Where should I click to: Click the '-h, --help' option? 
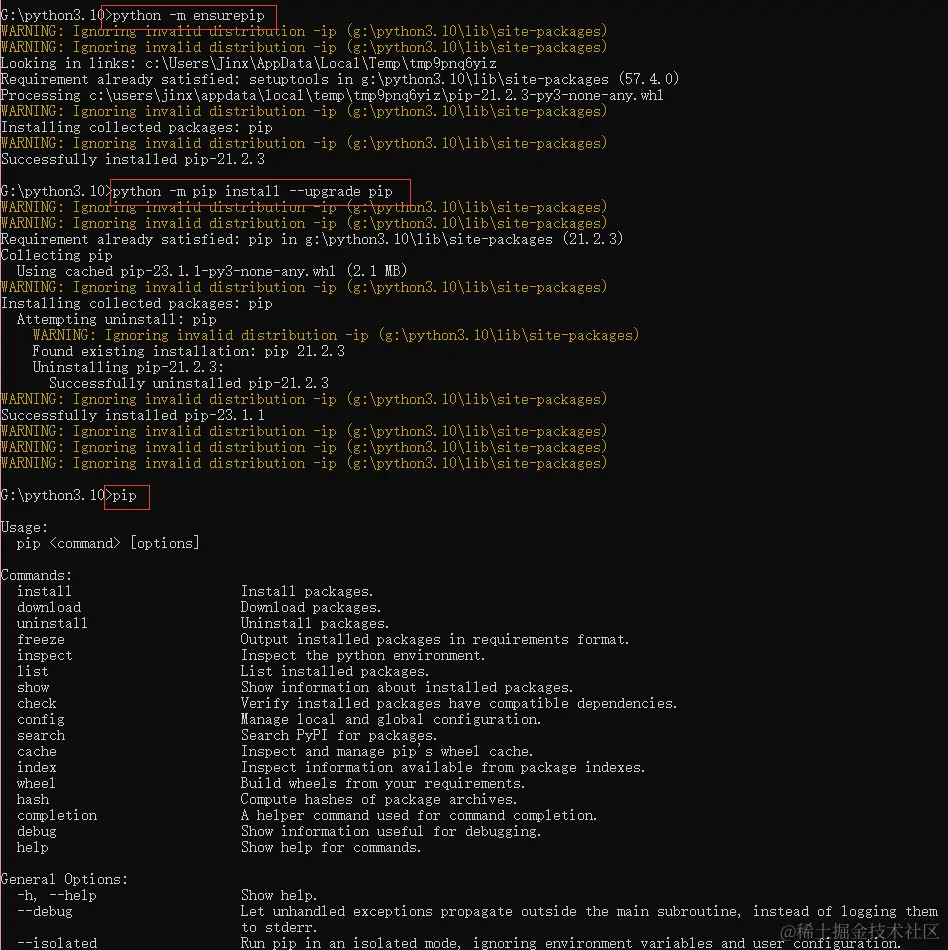click(x=56, y=895)
